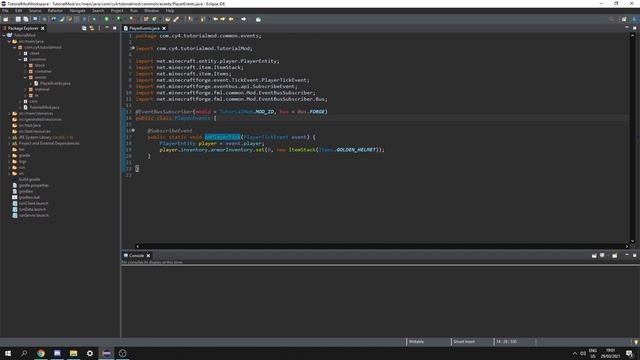Image resolution: width=640 pixels, height=360 pixels.
Task: Expand the block package
Action: point(25,65)
